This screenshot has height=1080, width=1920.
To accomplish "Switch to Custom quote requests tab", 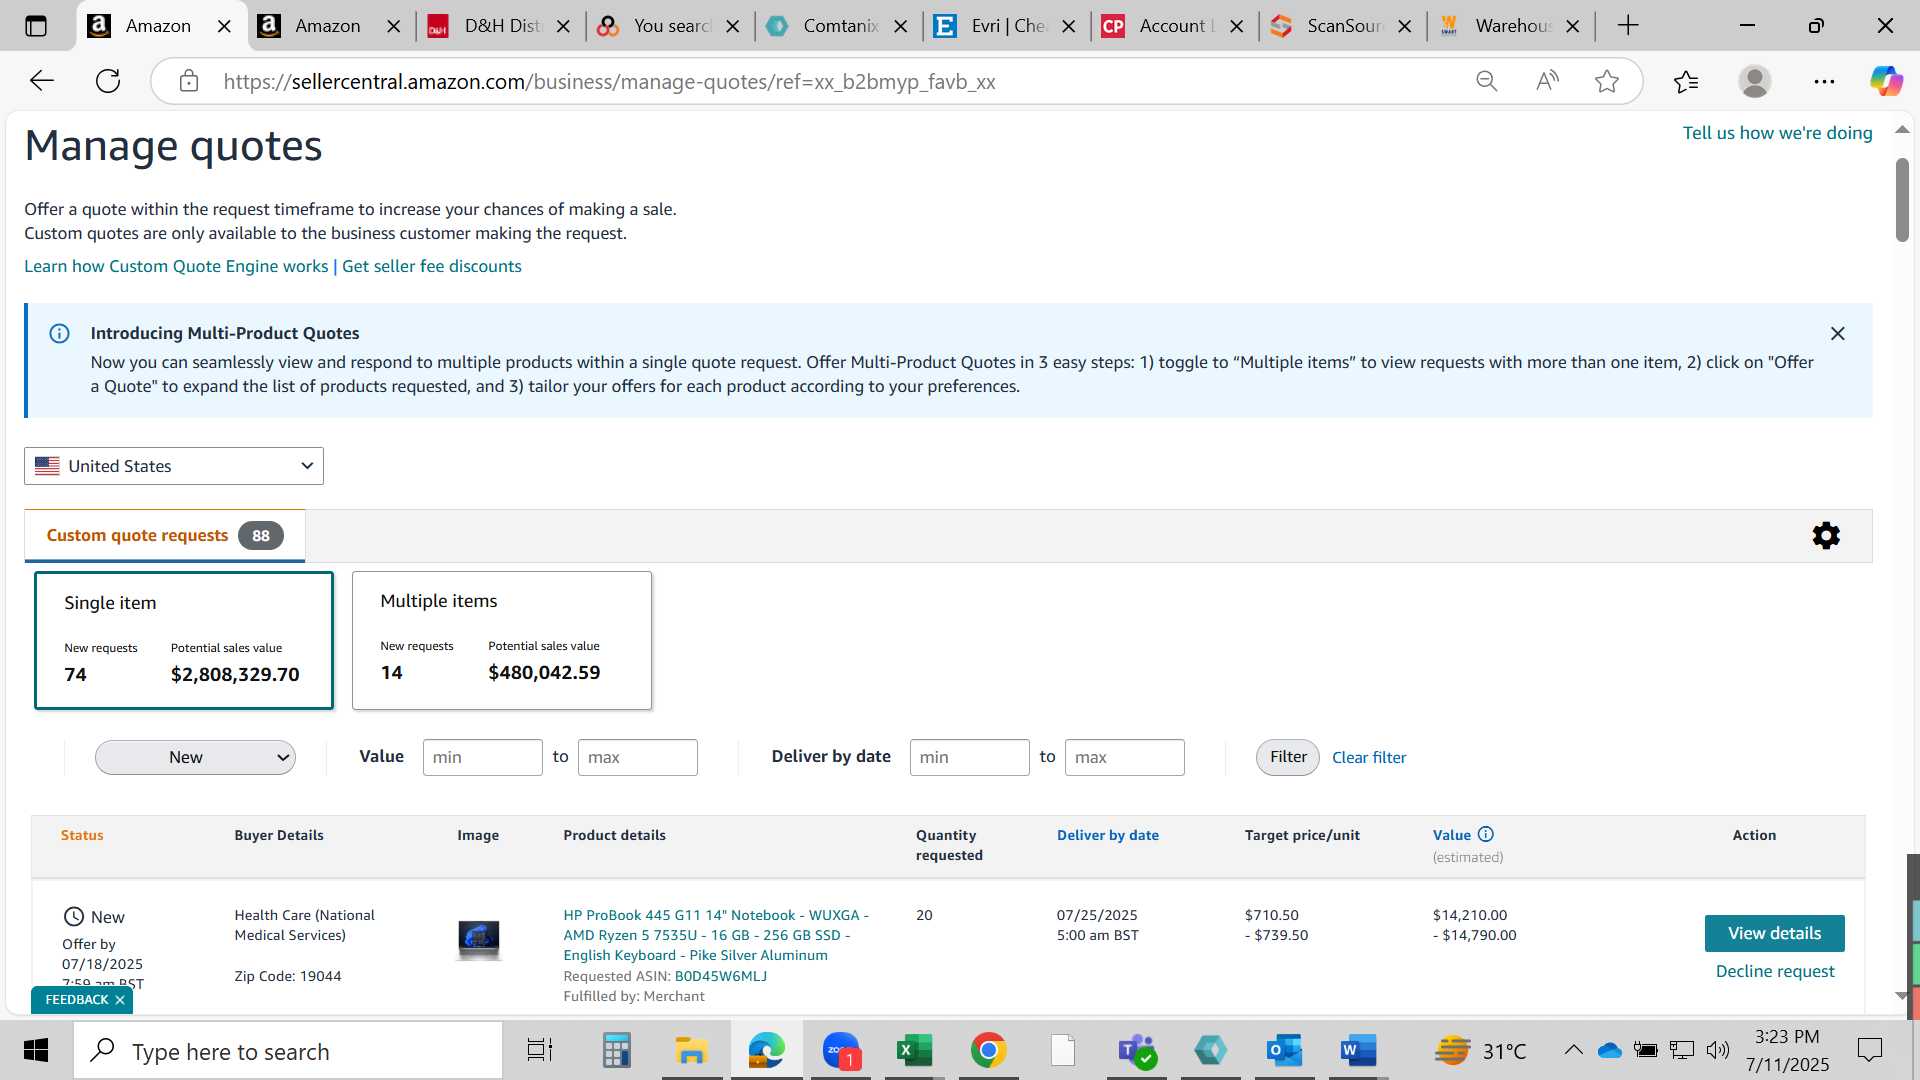I will pos(165,535).
